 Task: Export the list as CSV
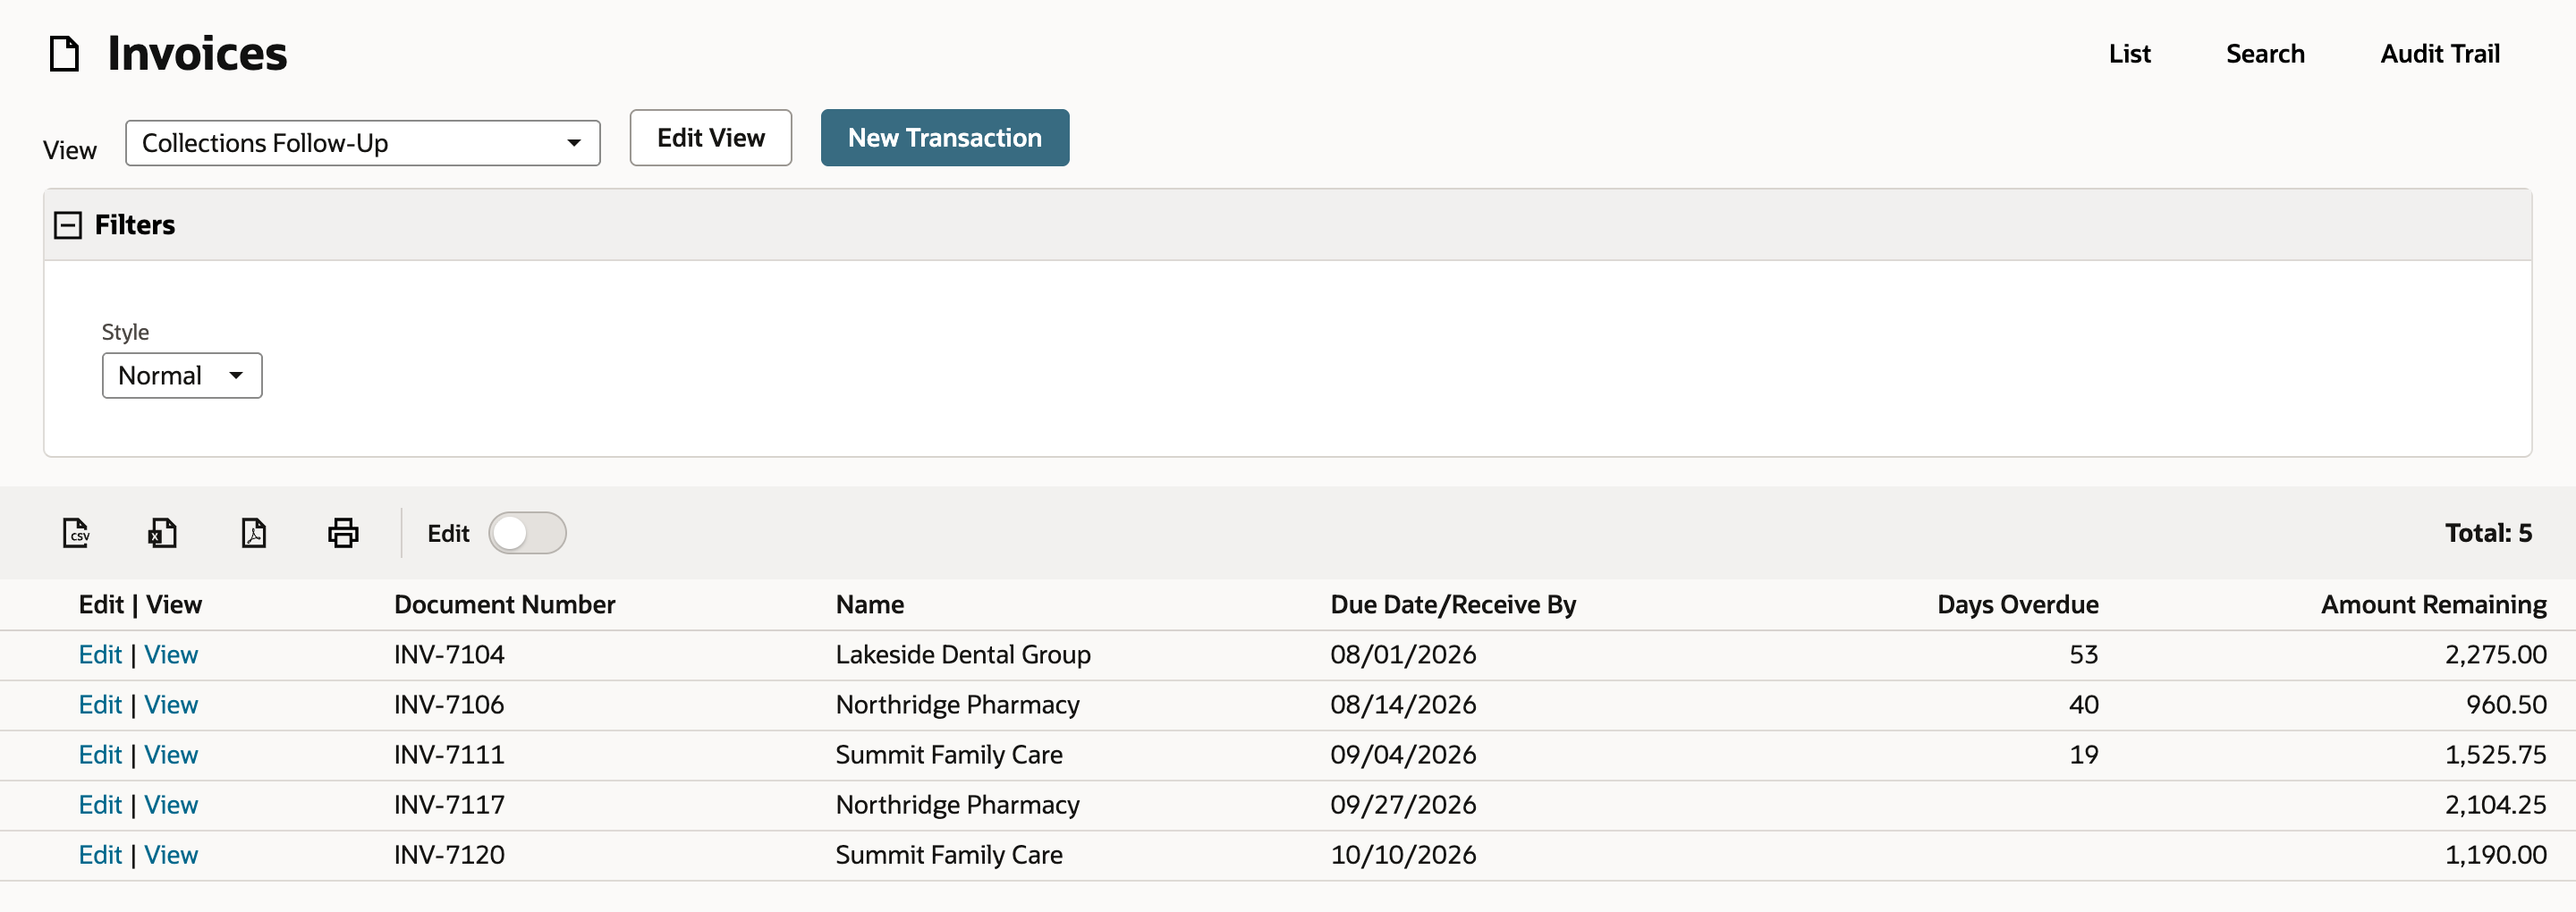coord(76,533)
